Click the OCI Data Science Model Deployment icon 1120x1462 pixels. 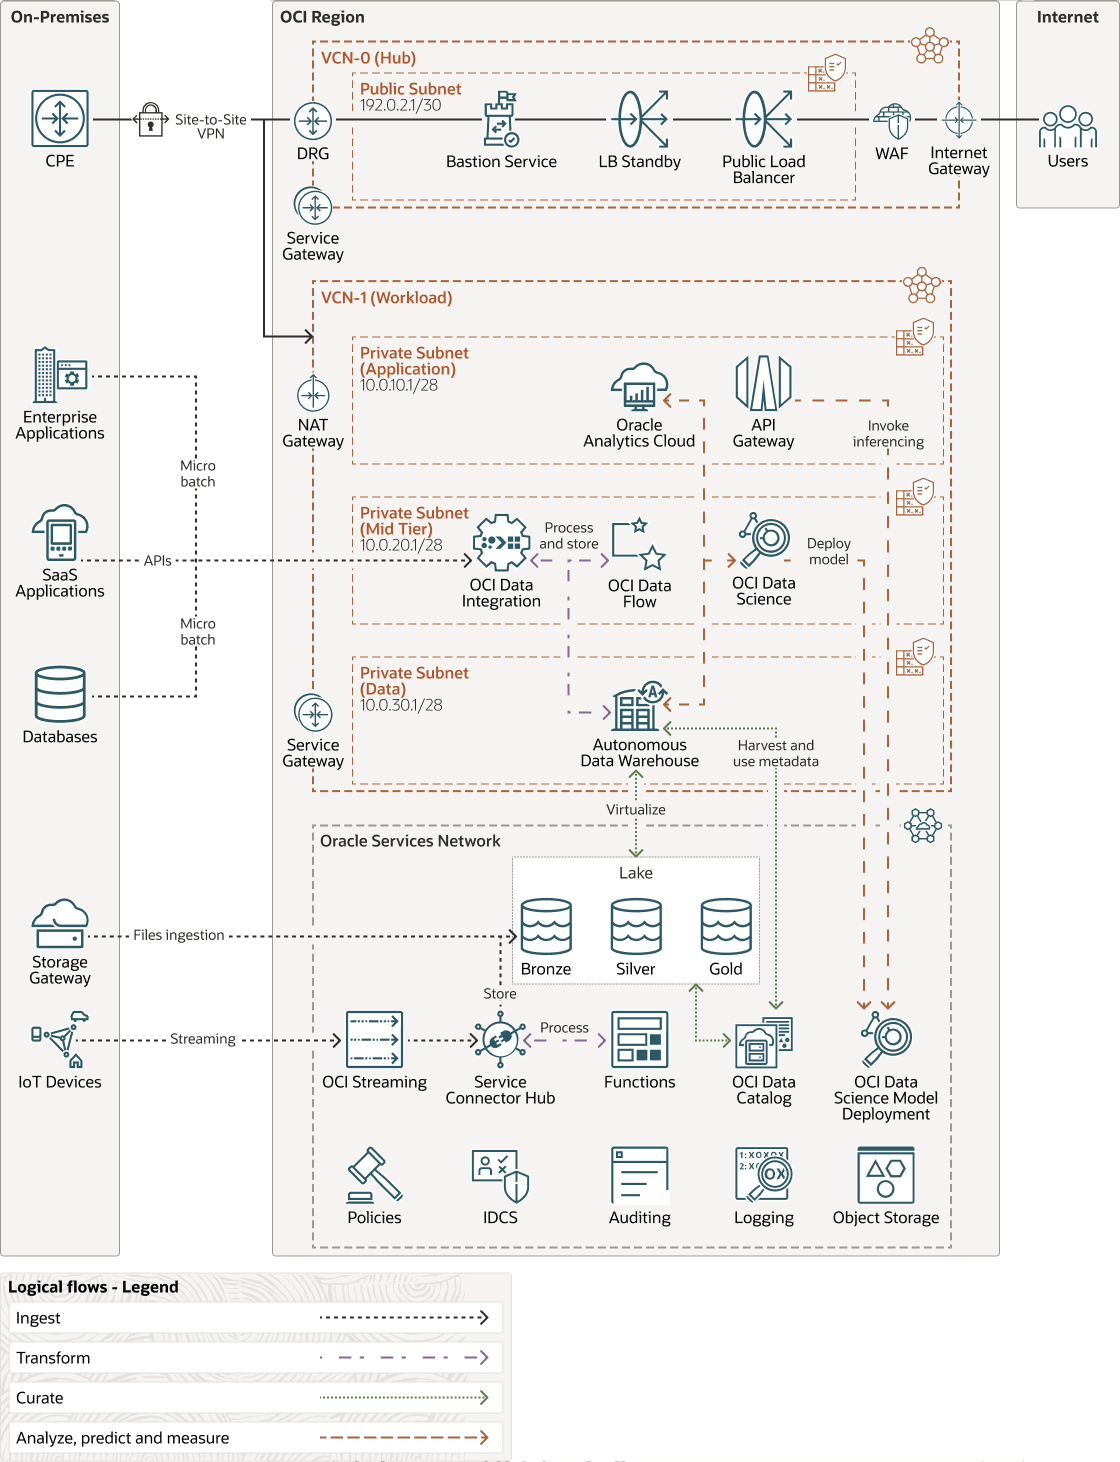point(886,1040)
